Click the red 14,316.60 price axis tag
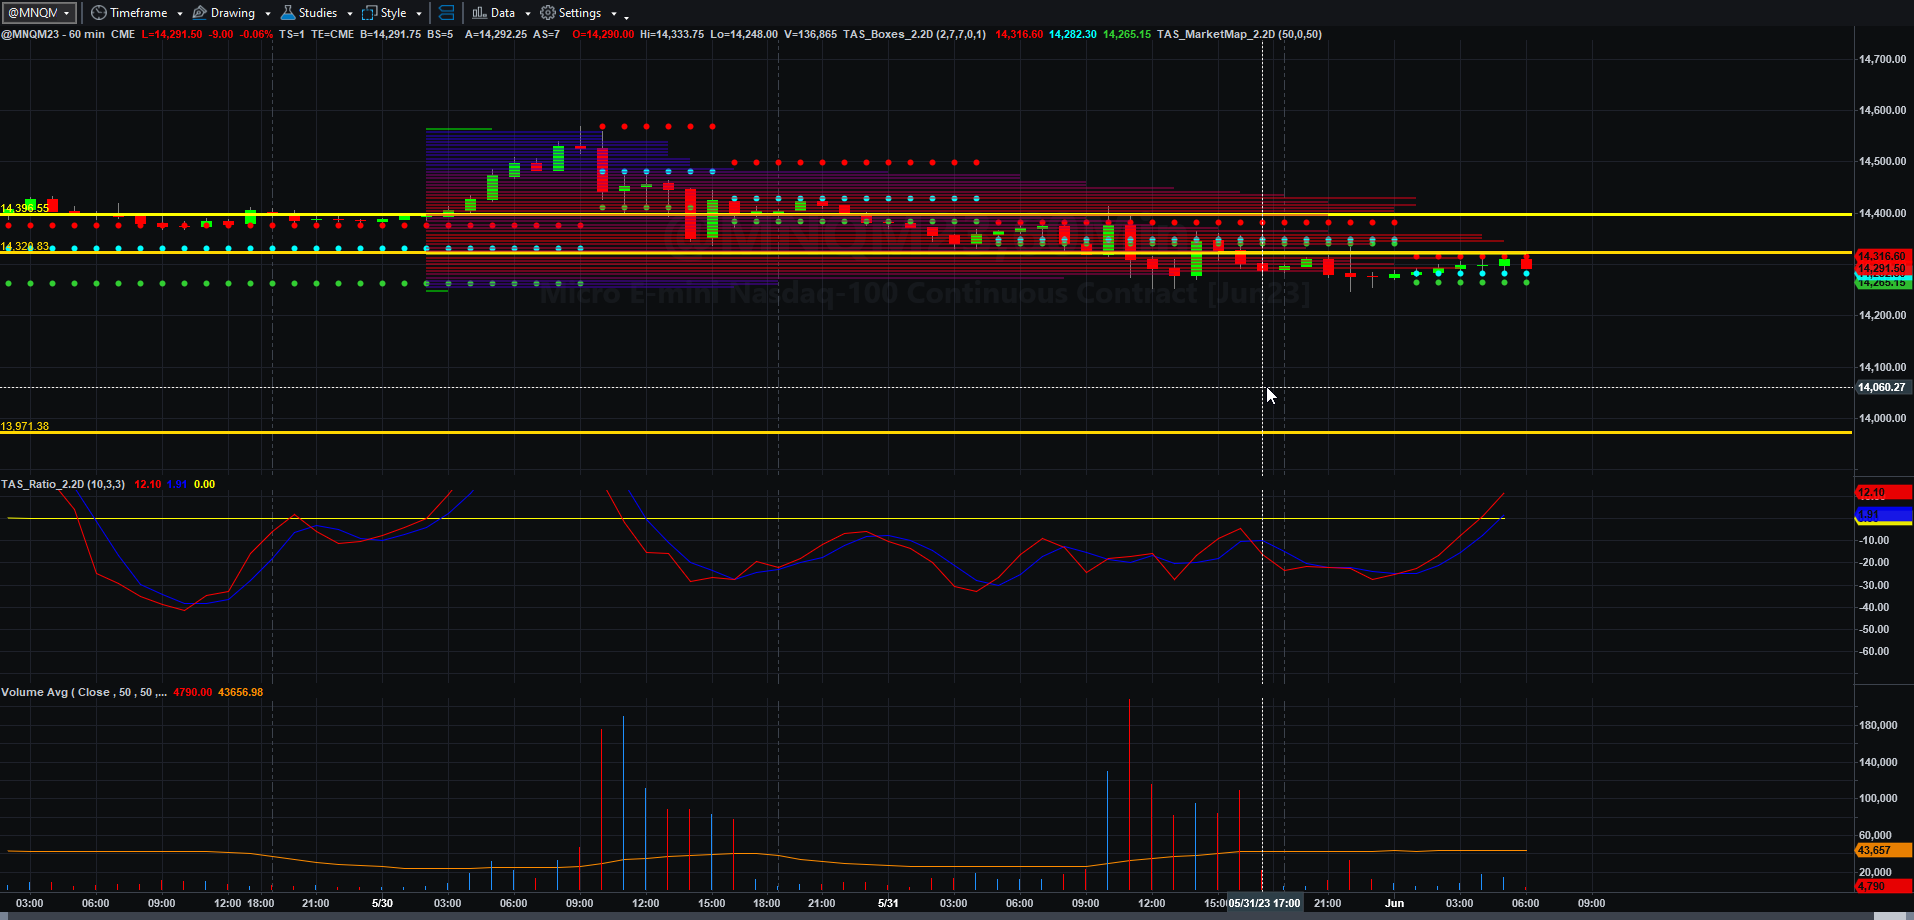The width and height of the screenshot is (1914, 920). [x=1882, y=257]
